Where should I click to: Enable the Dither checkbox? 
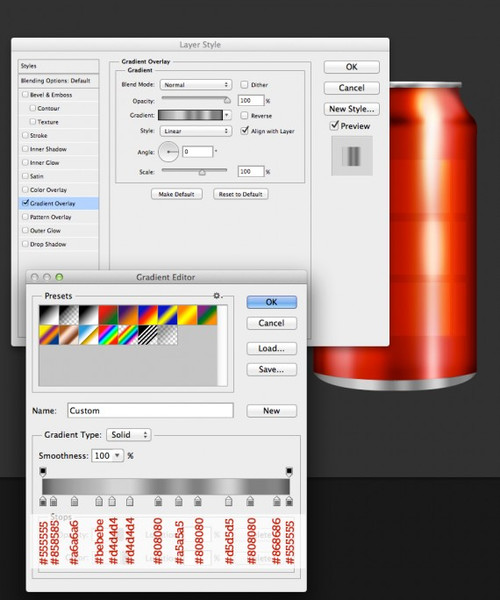tap(244, 85)
